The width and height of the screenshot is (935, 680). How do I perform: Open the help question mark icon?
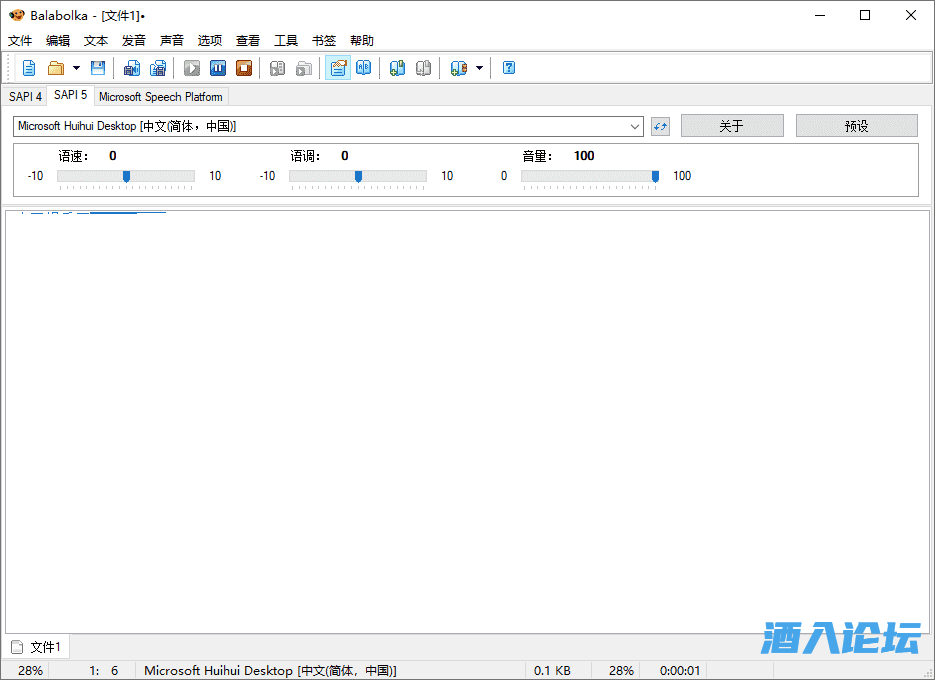(x=509, y=68)
